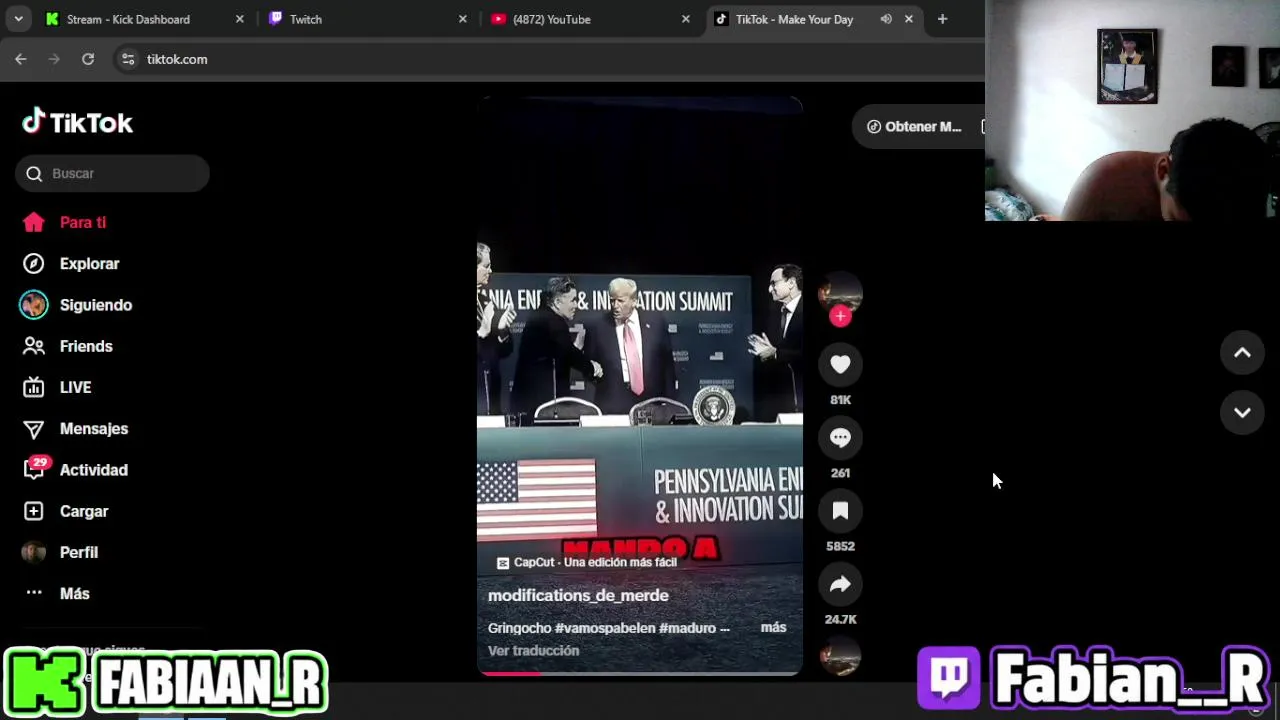Click the #vamospabelen hashtag
1280x720 pixels.
point(605,628)
